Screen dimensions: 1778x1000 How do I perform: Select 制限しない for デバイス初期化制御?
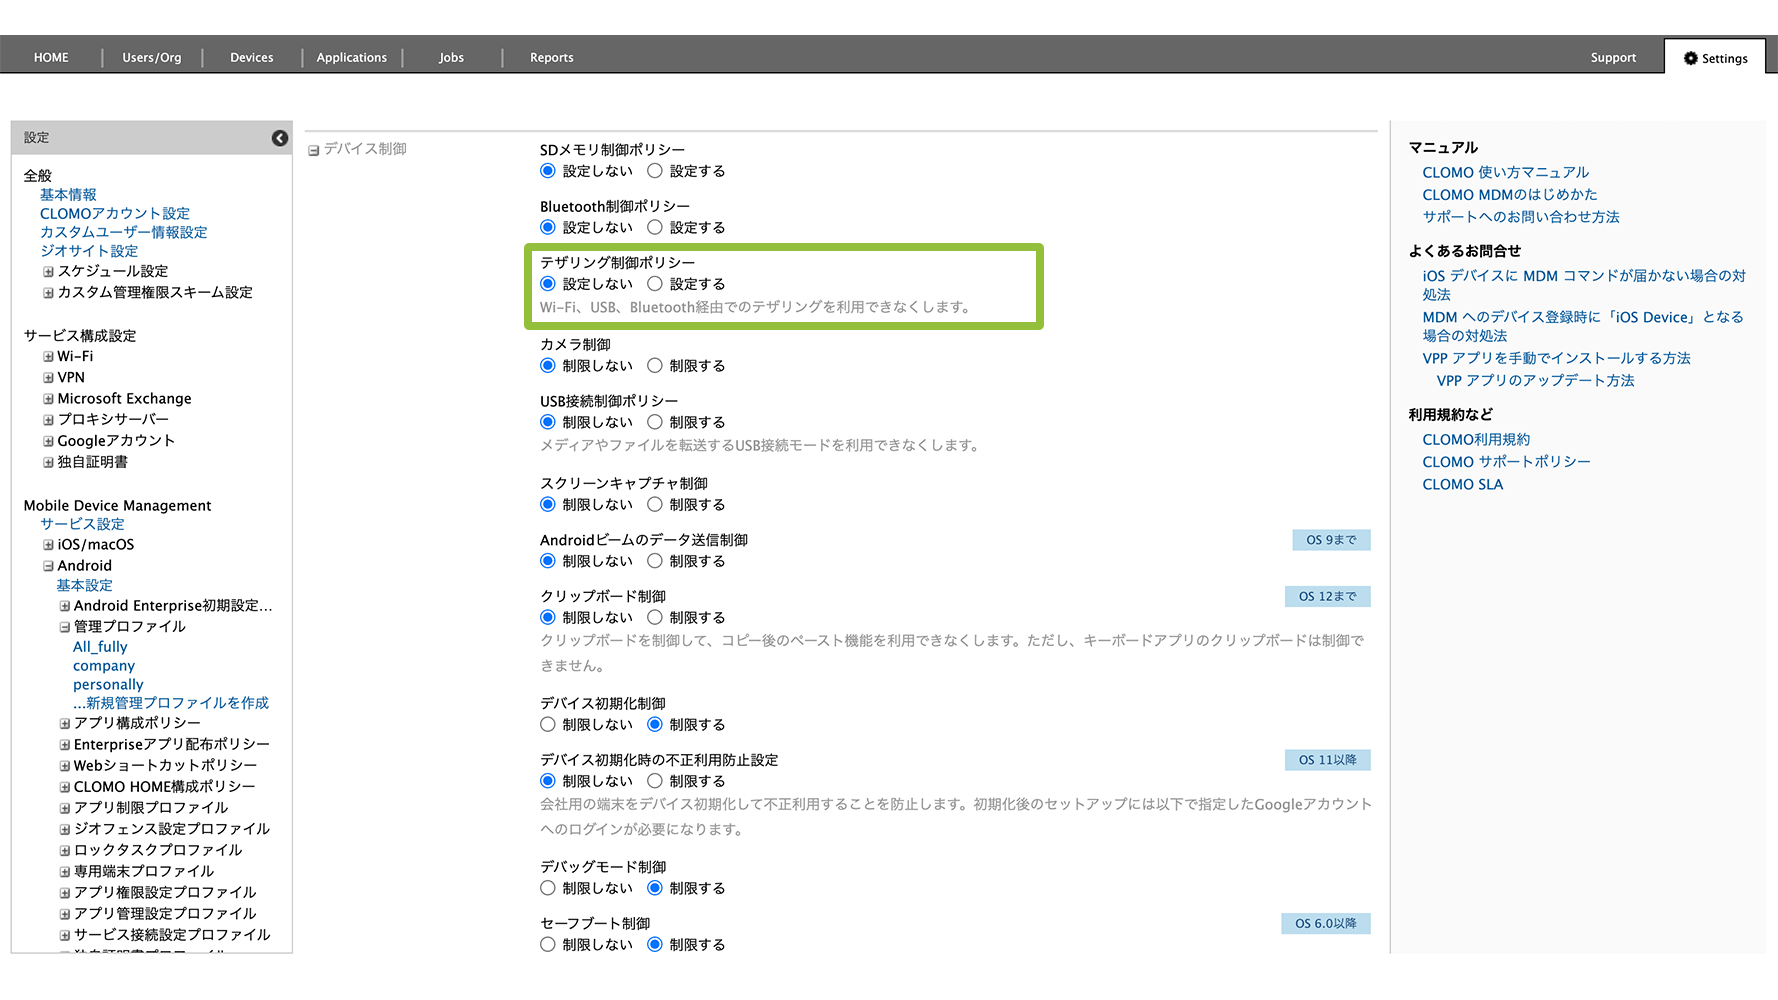coord(548,724)
